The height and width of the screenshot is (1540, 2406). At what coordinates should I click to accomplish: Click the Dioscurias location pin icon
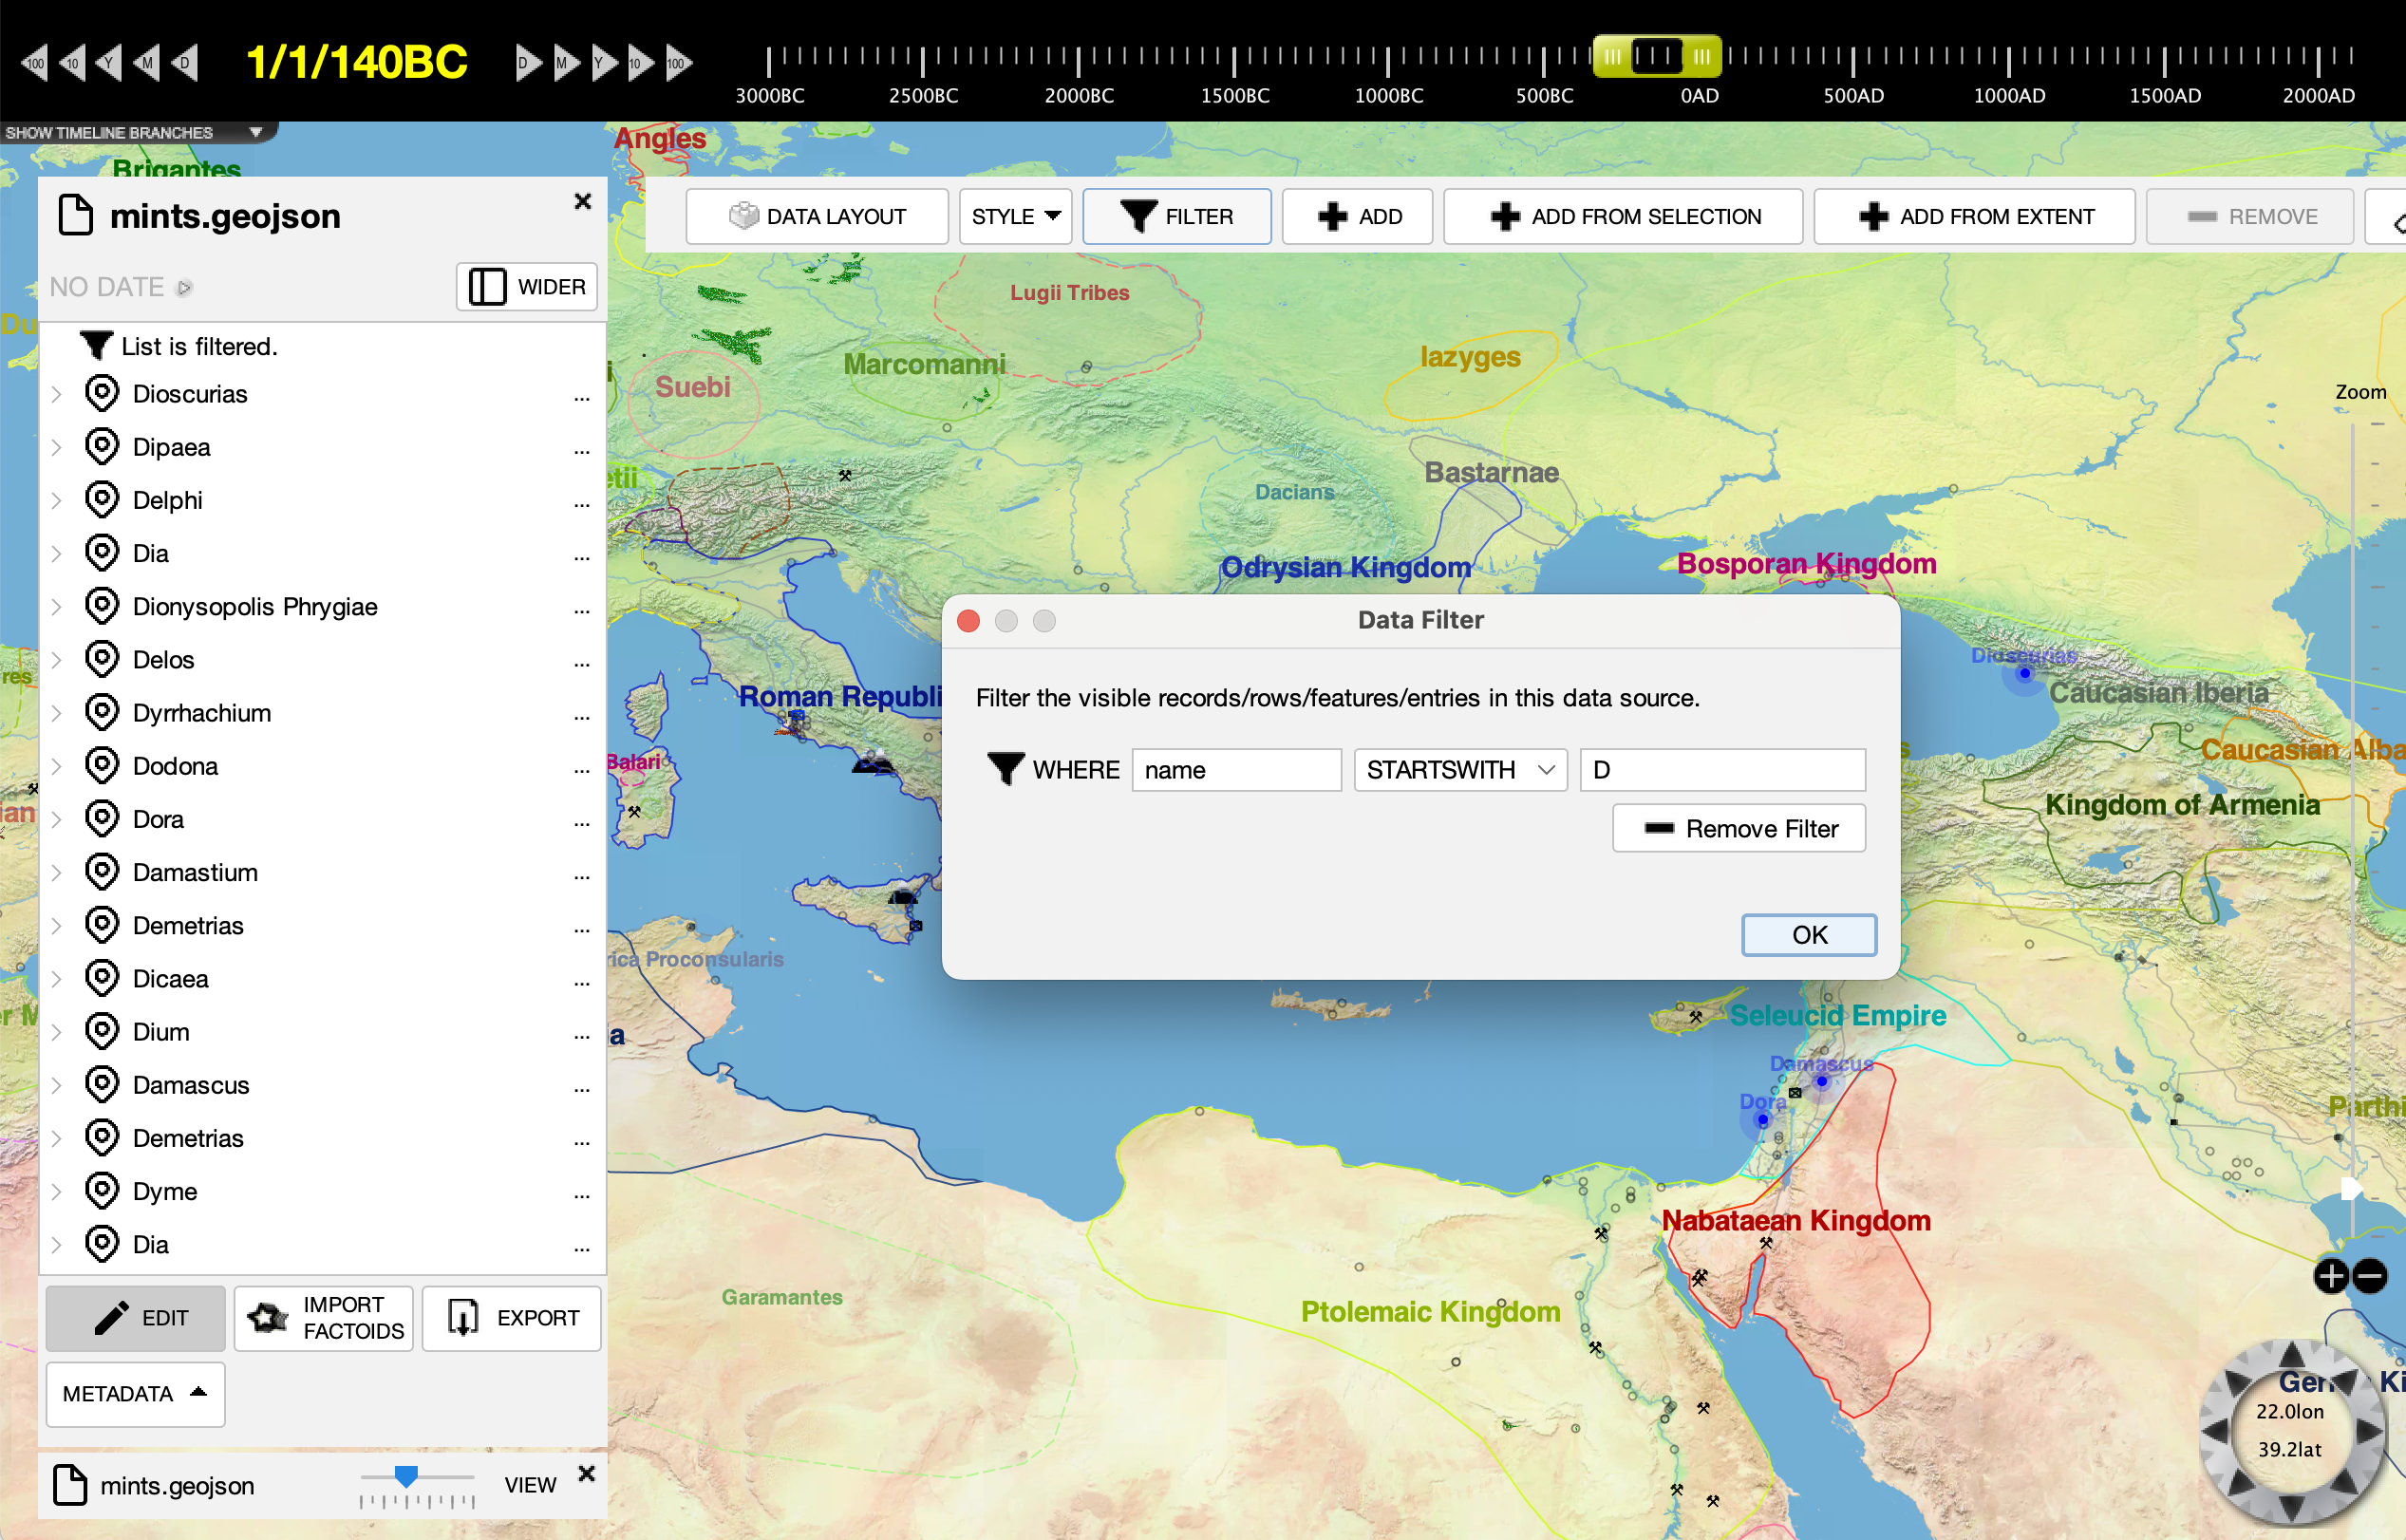pyautogui.click(x=102, y=393)
